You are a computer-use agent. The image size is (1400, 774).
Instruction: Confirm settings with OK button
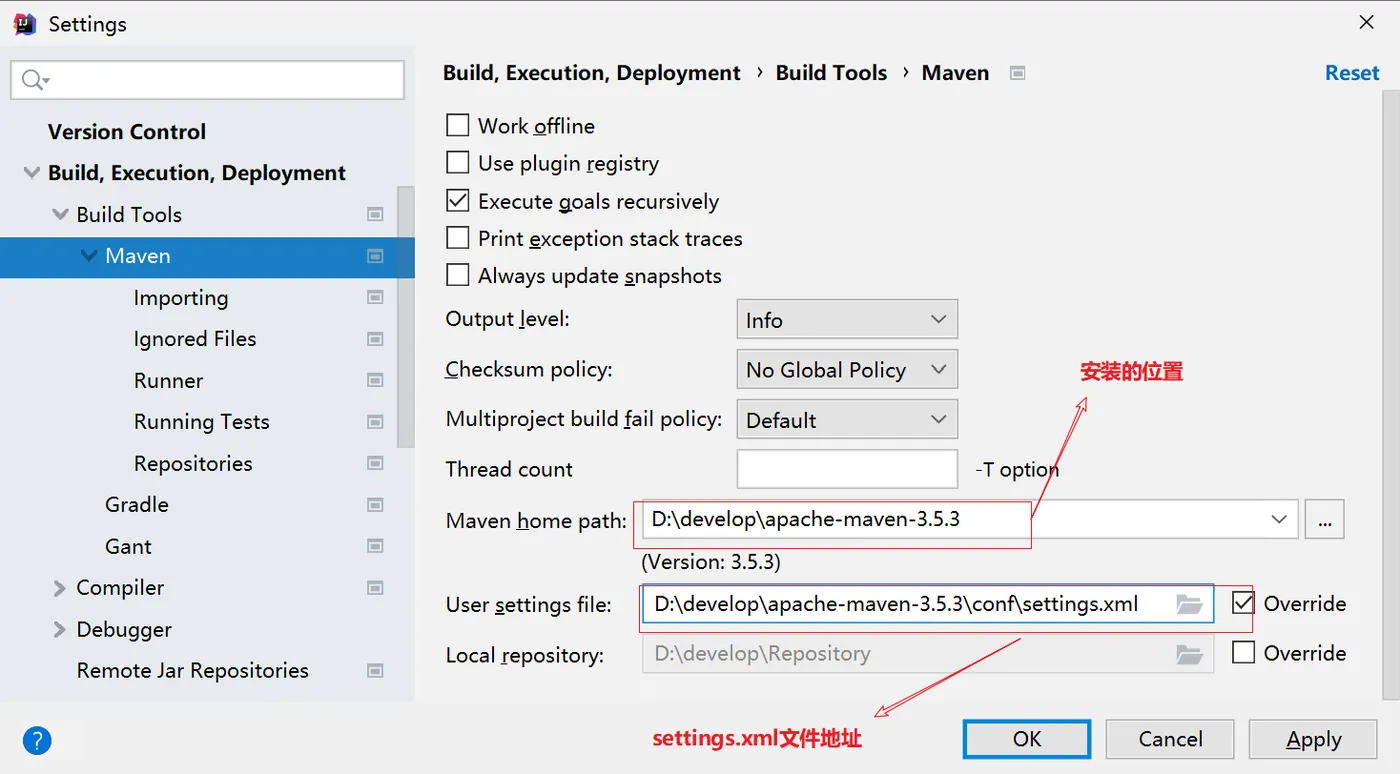[x=1027, y=739]
